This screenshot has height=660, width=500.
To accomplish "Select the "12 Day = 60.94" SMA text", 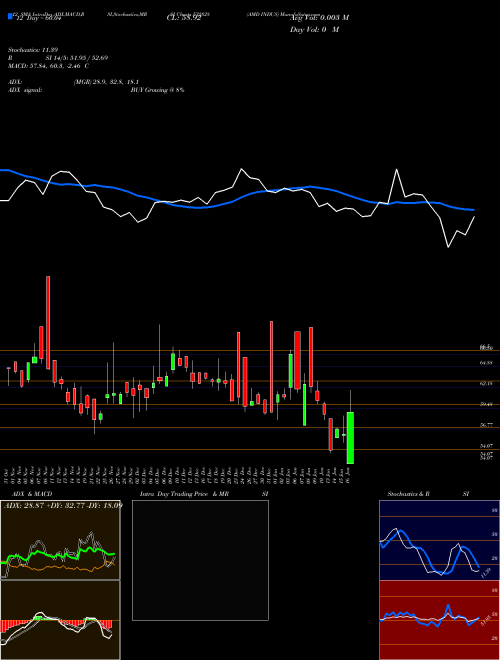I will point(41,18).
